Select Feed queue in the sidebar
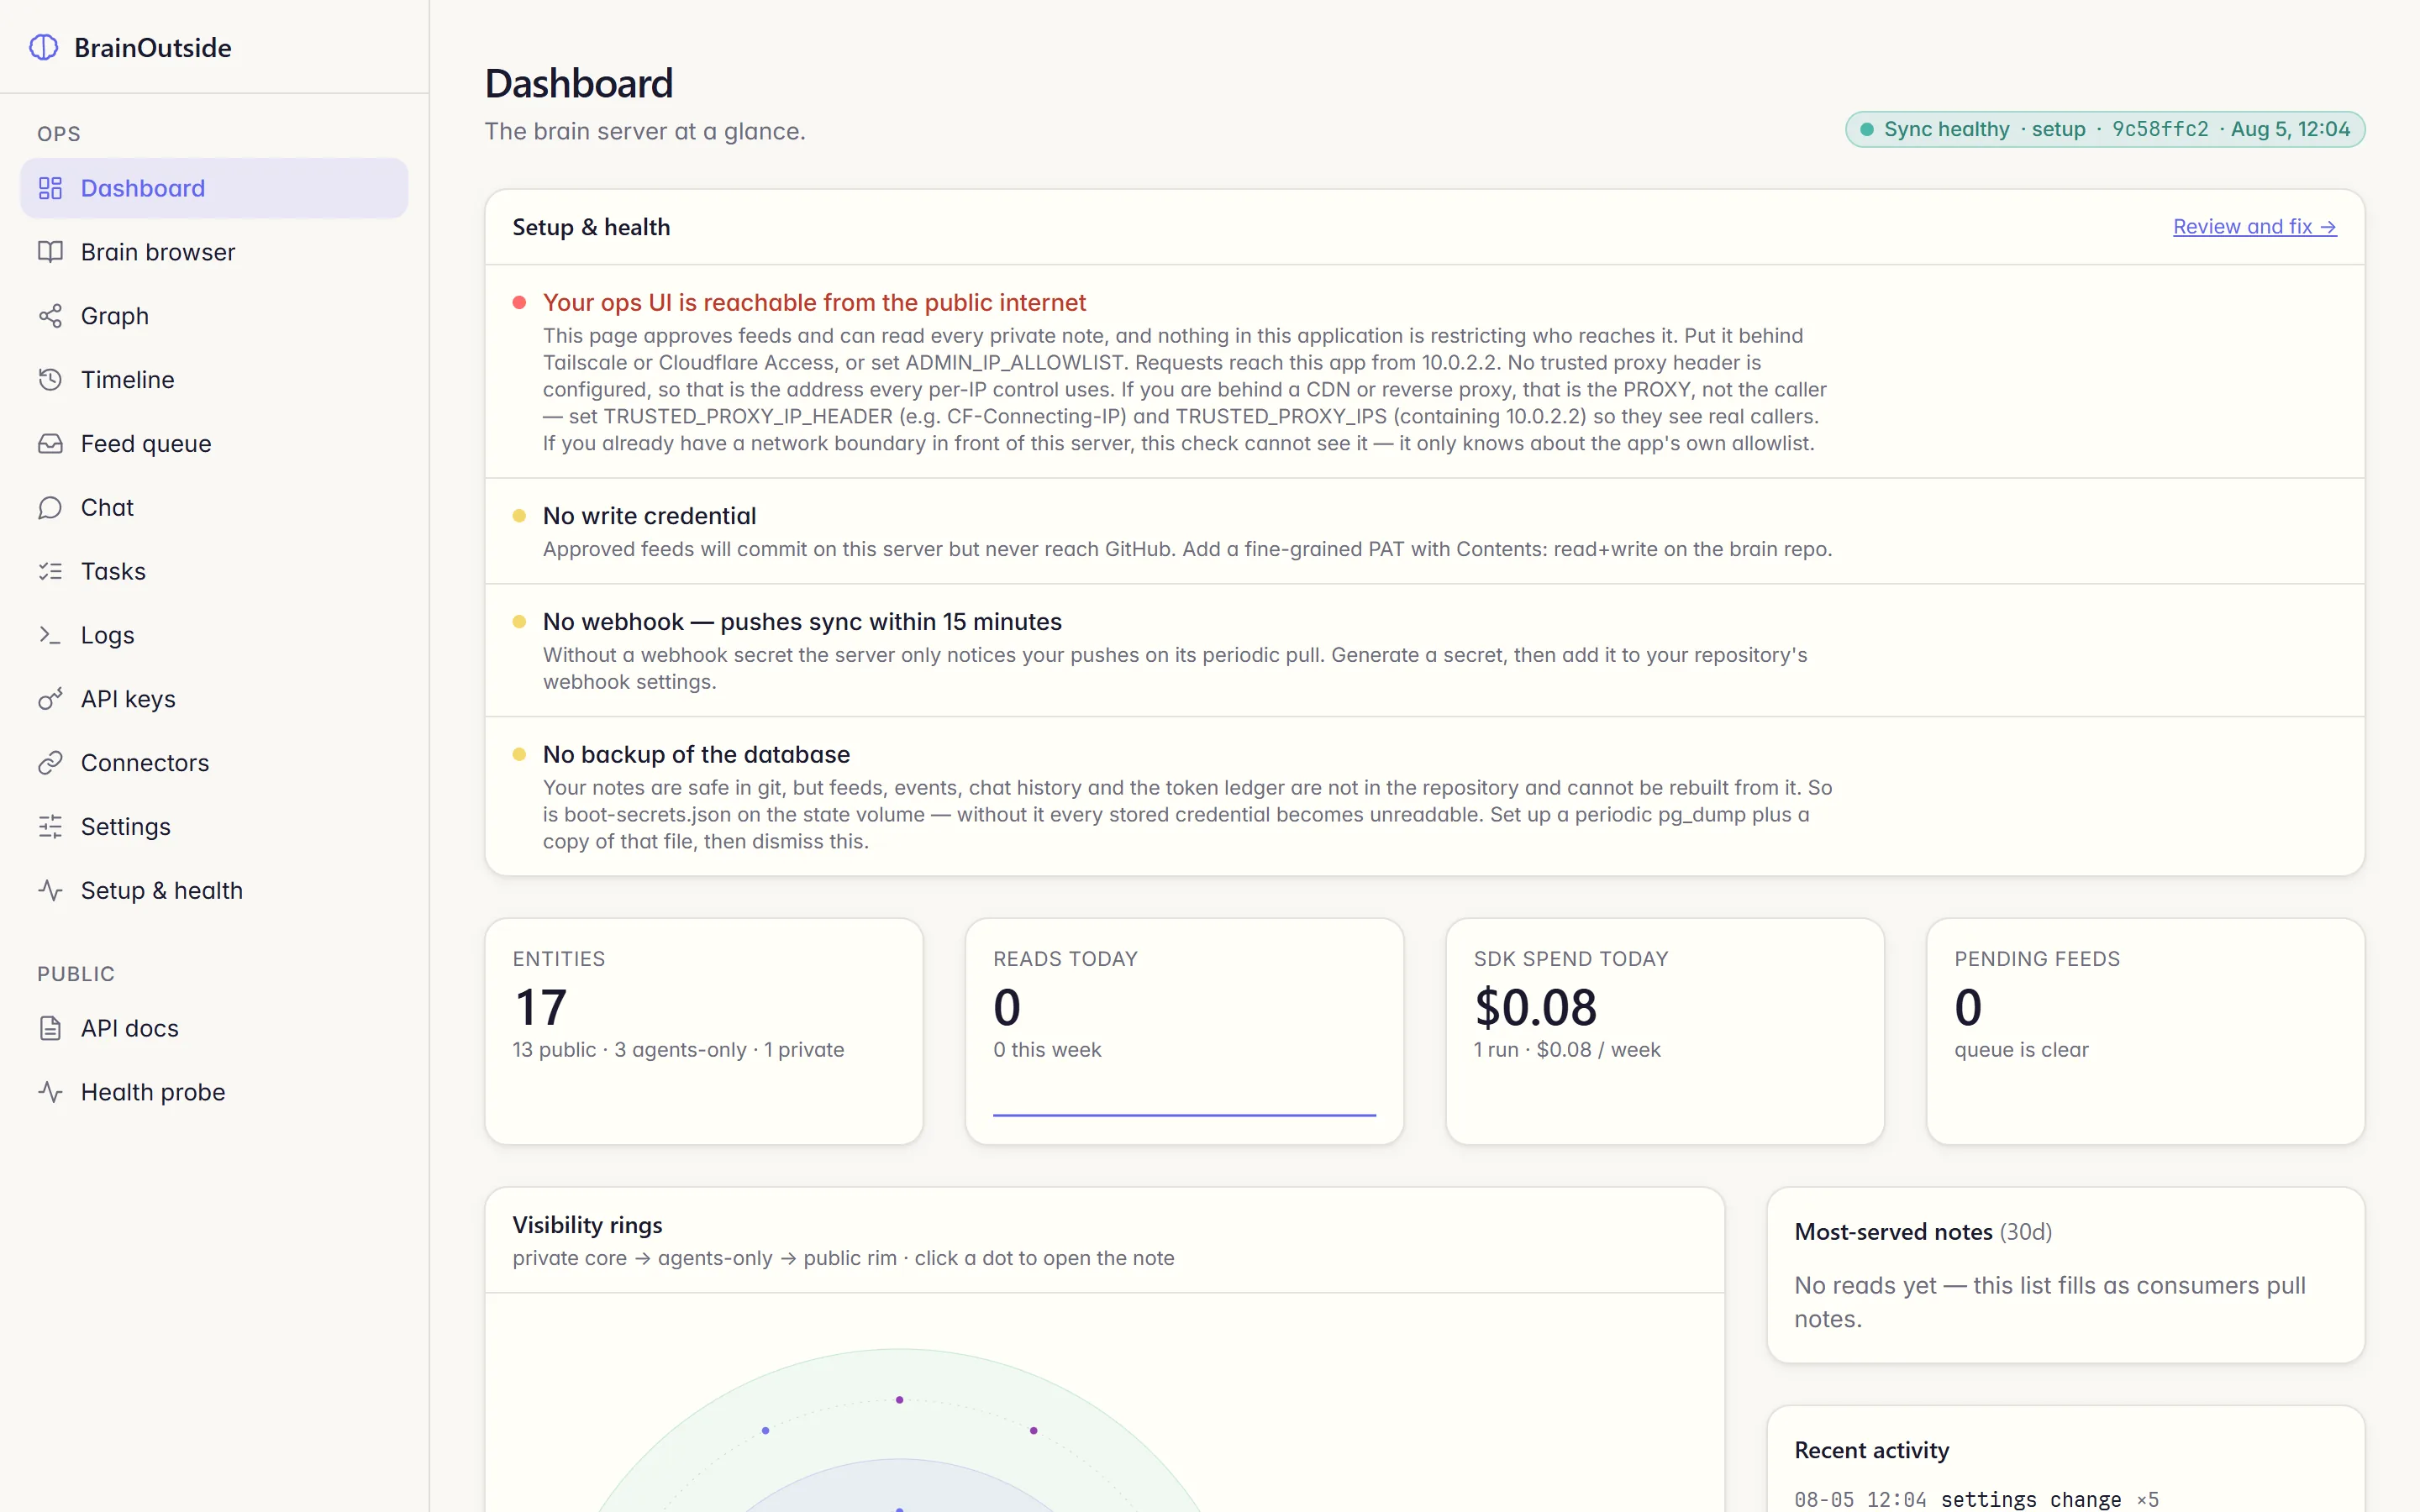This screenshot has width=2420, height=1512. 214,444
